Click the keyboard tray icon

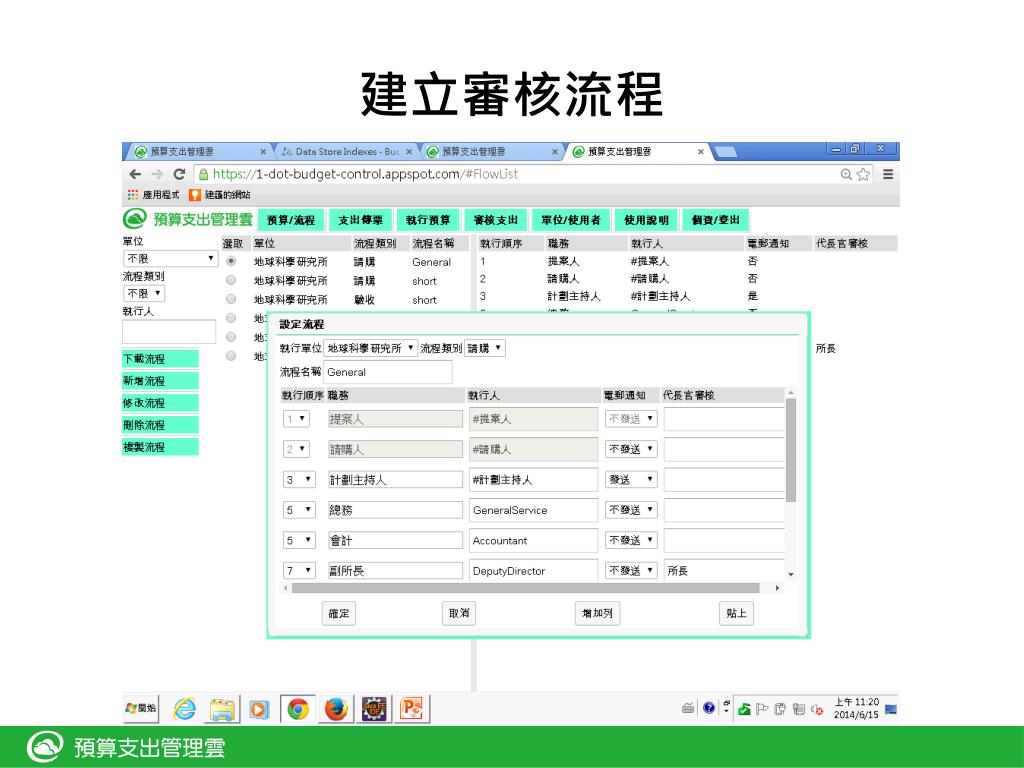(x=688, y=708)
